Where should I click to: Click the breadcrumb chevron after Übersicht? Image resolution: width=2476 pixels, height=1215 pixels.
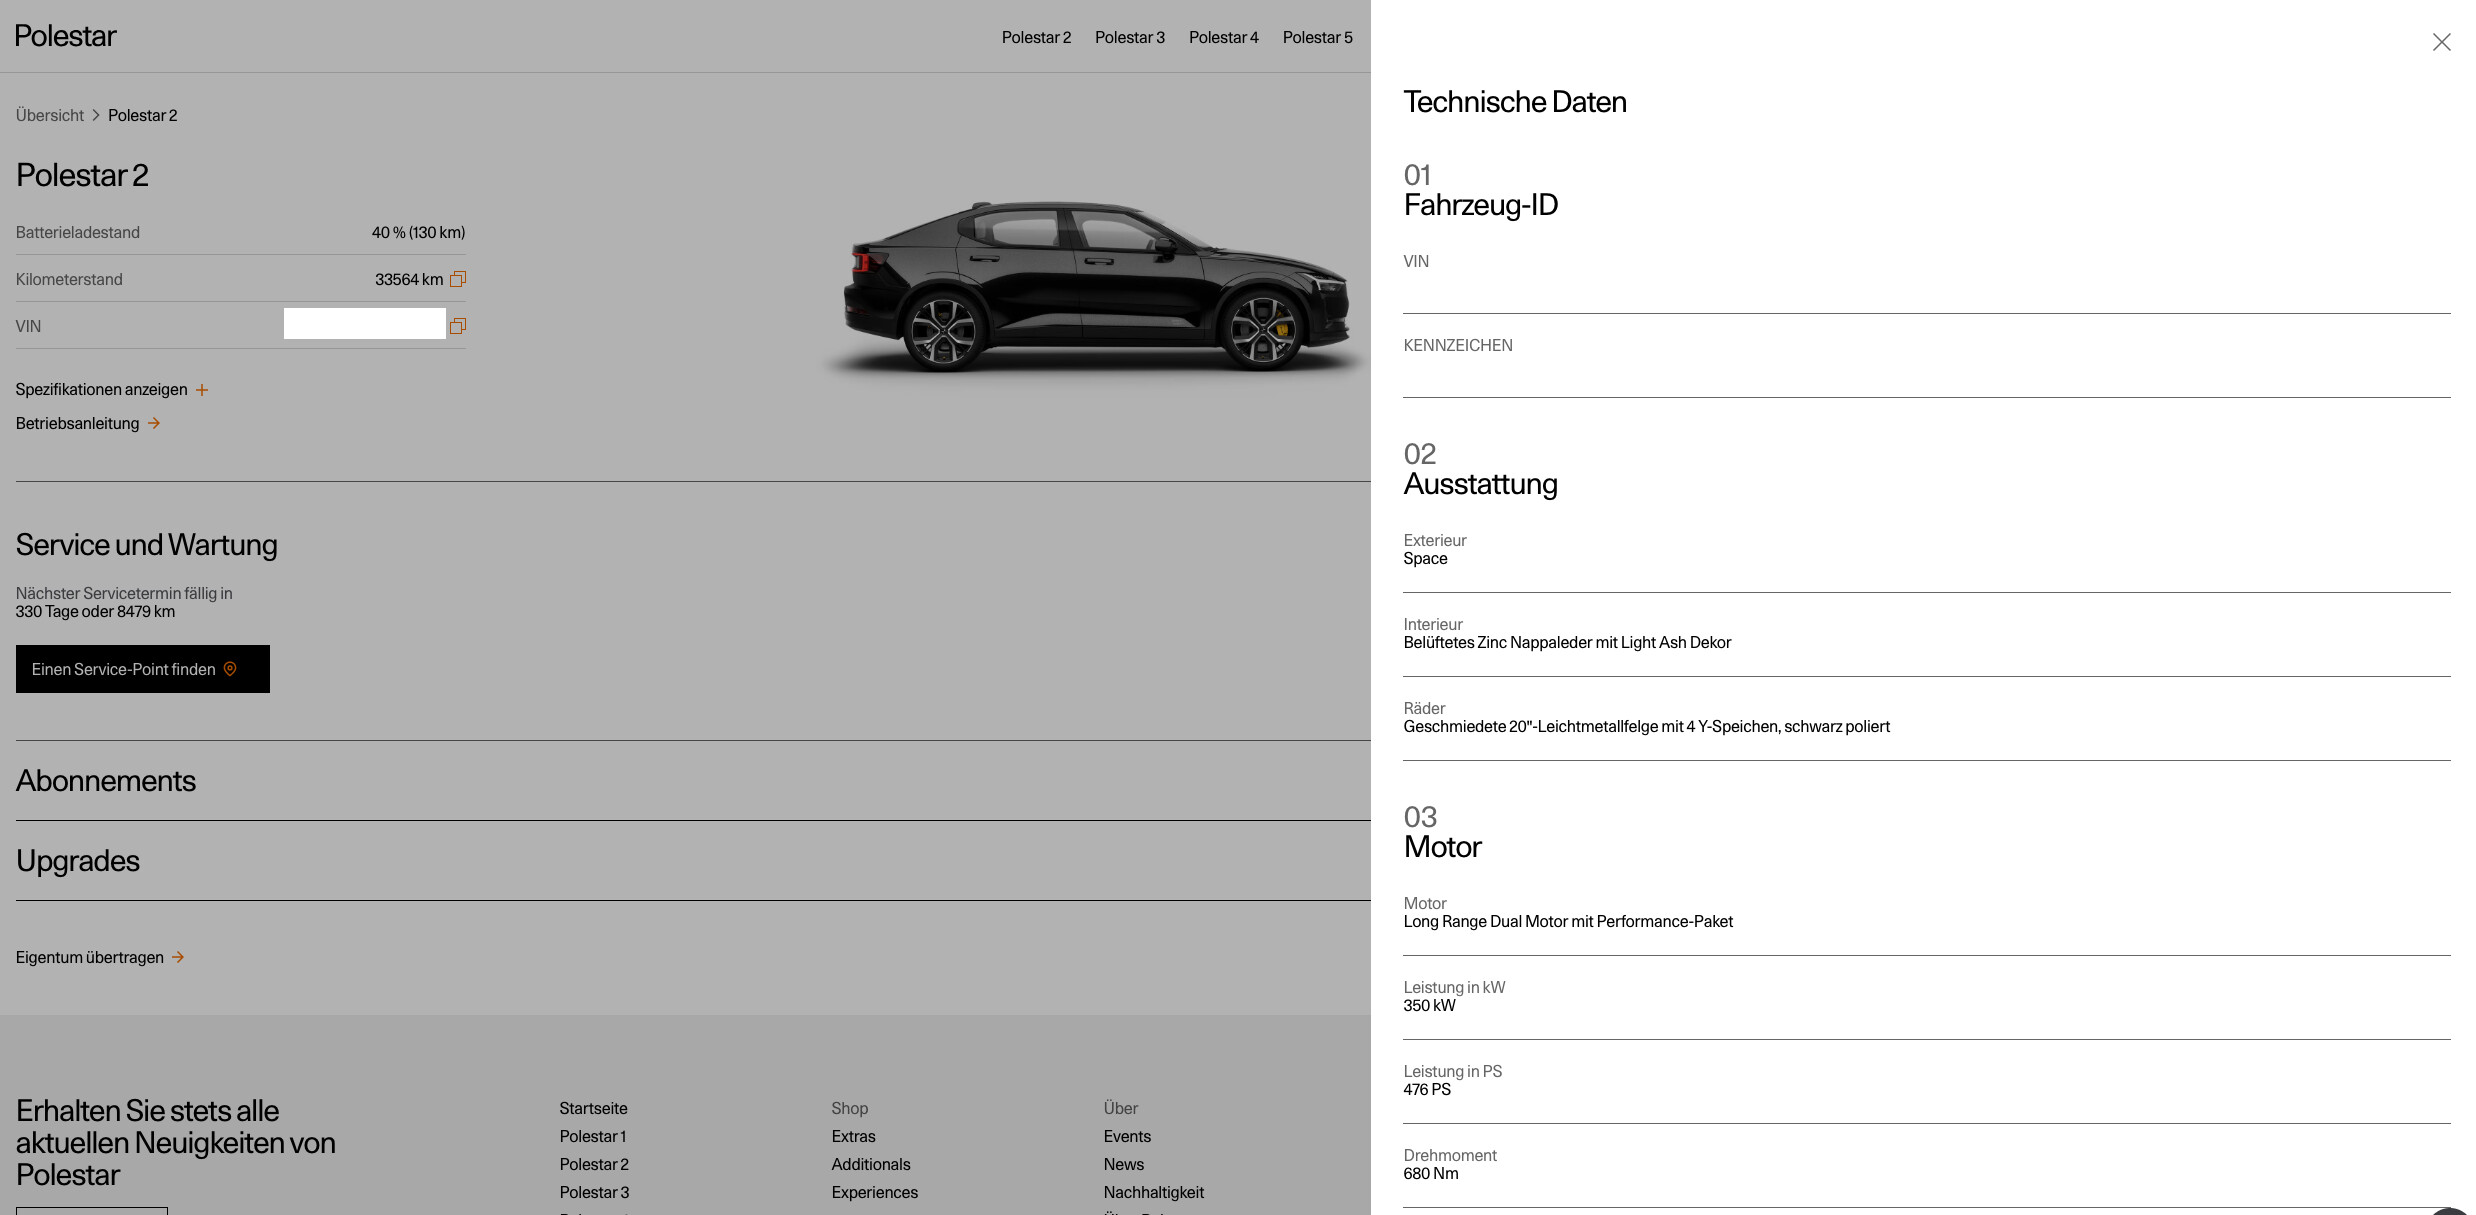tap(96, 115)
